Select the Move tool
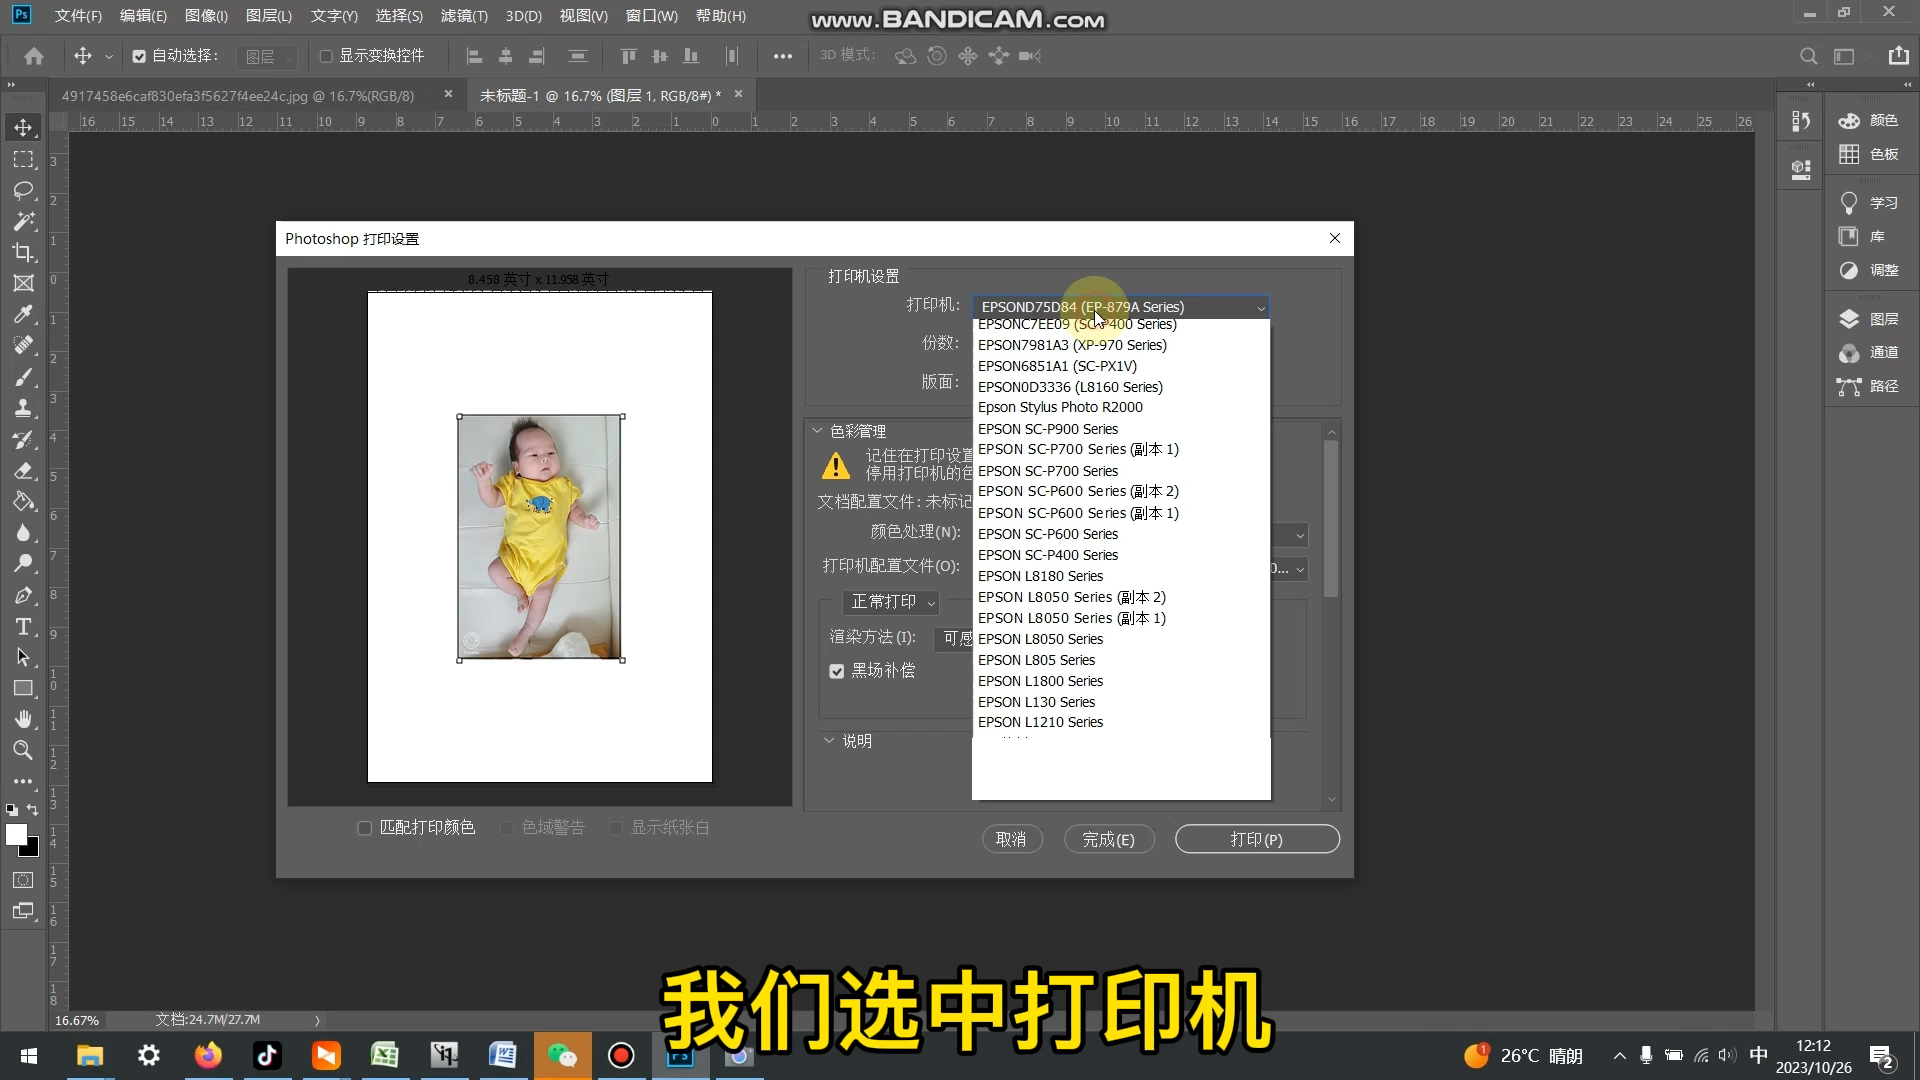The image size is (1920, 1080). click(x=24, y=125)
